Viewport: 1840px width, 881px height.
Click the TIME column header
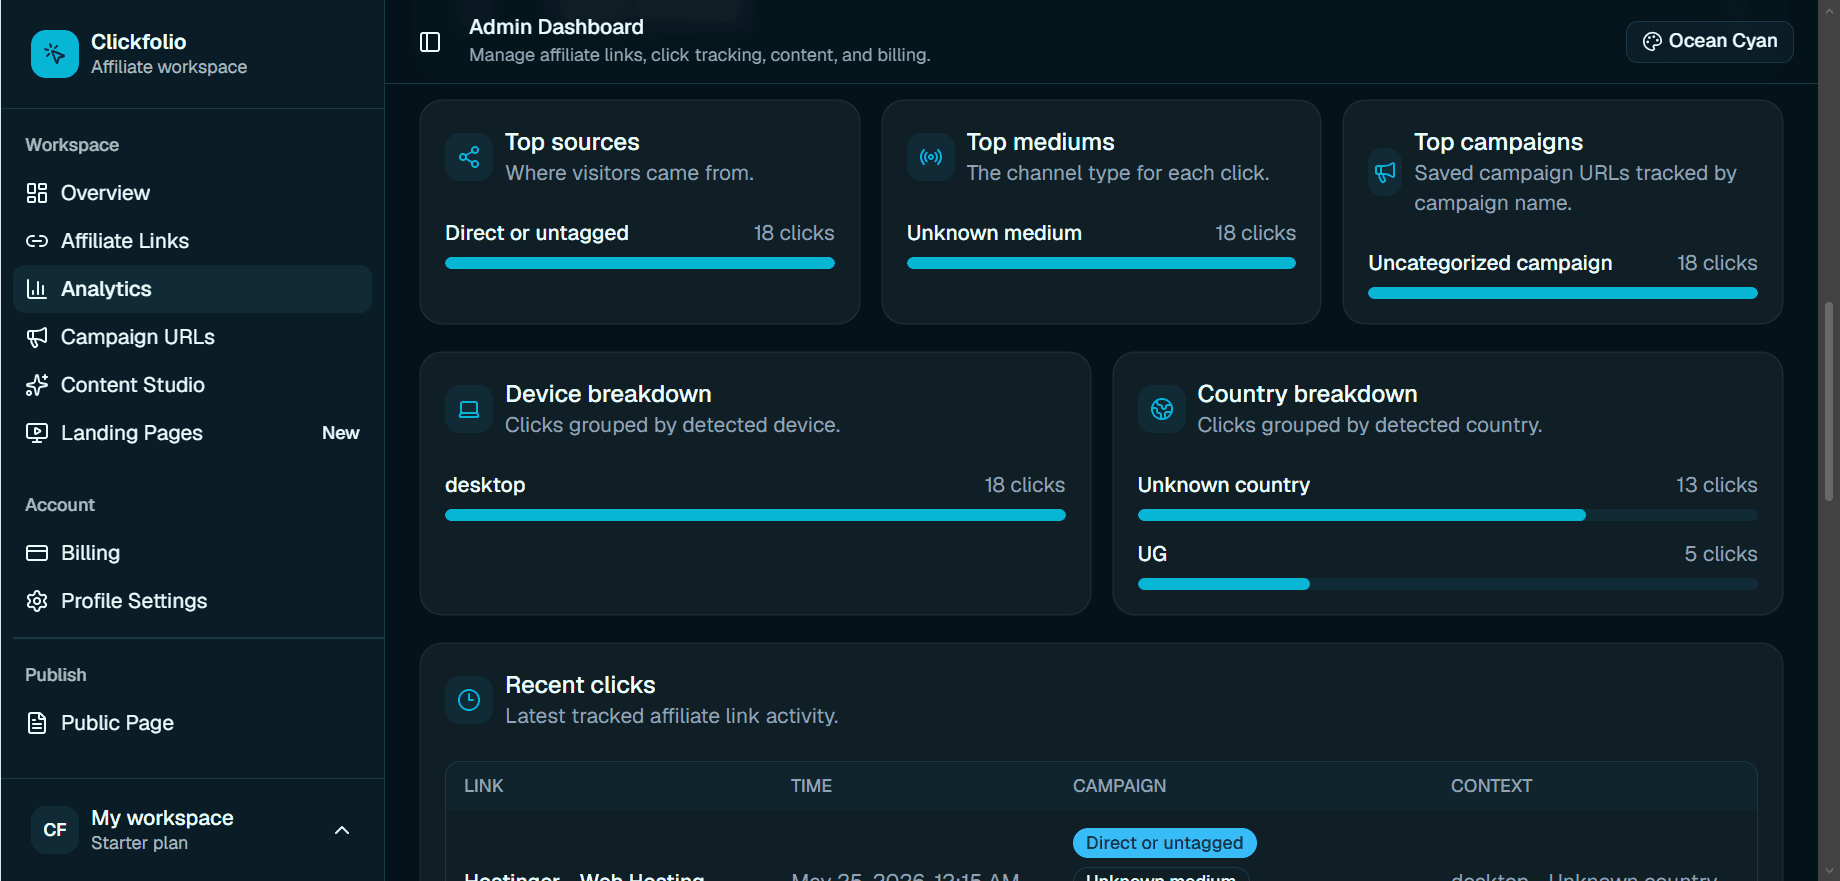811,786
